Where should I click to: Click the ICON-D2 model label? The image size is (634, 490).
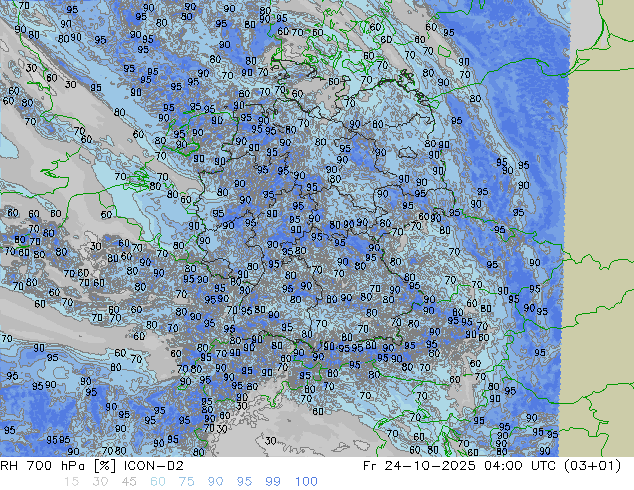coord(154,466)
